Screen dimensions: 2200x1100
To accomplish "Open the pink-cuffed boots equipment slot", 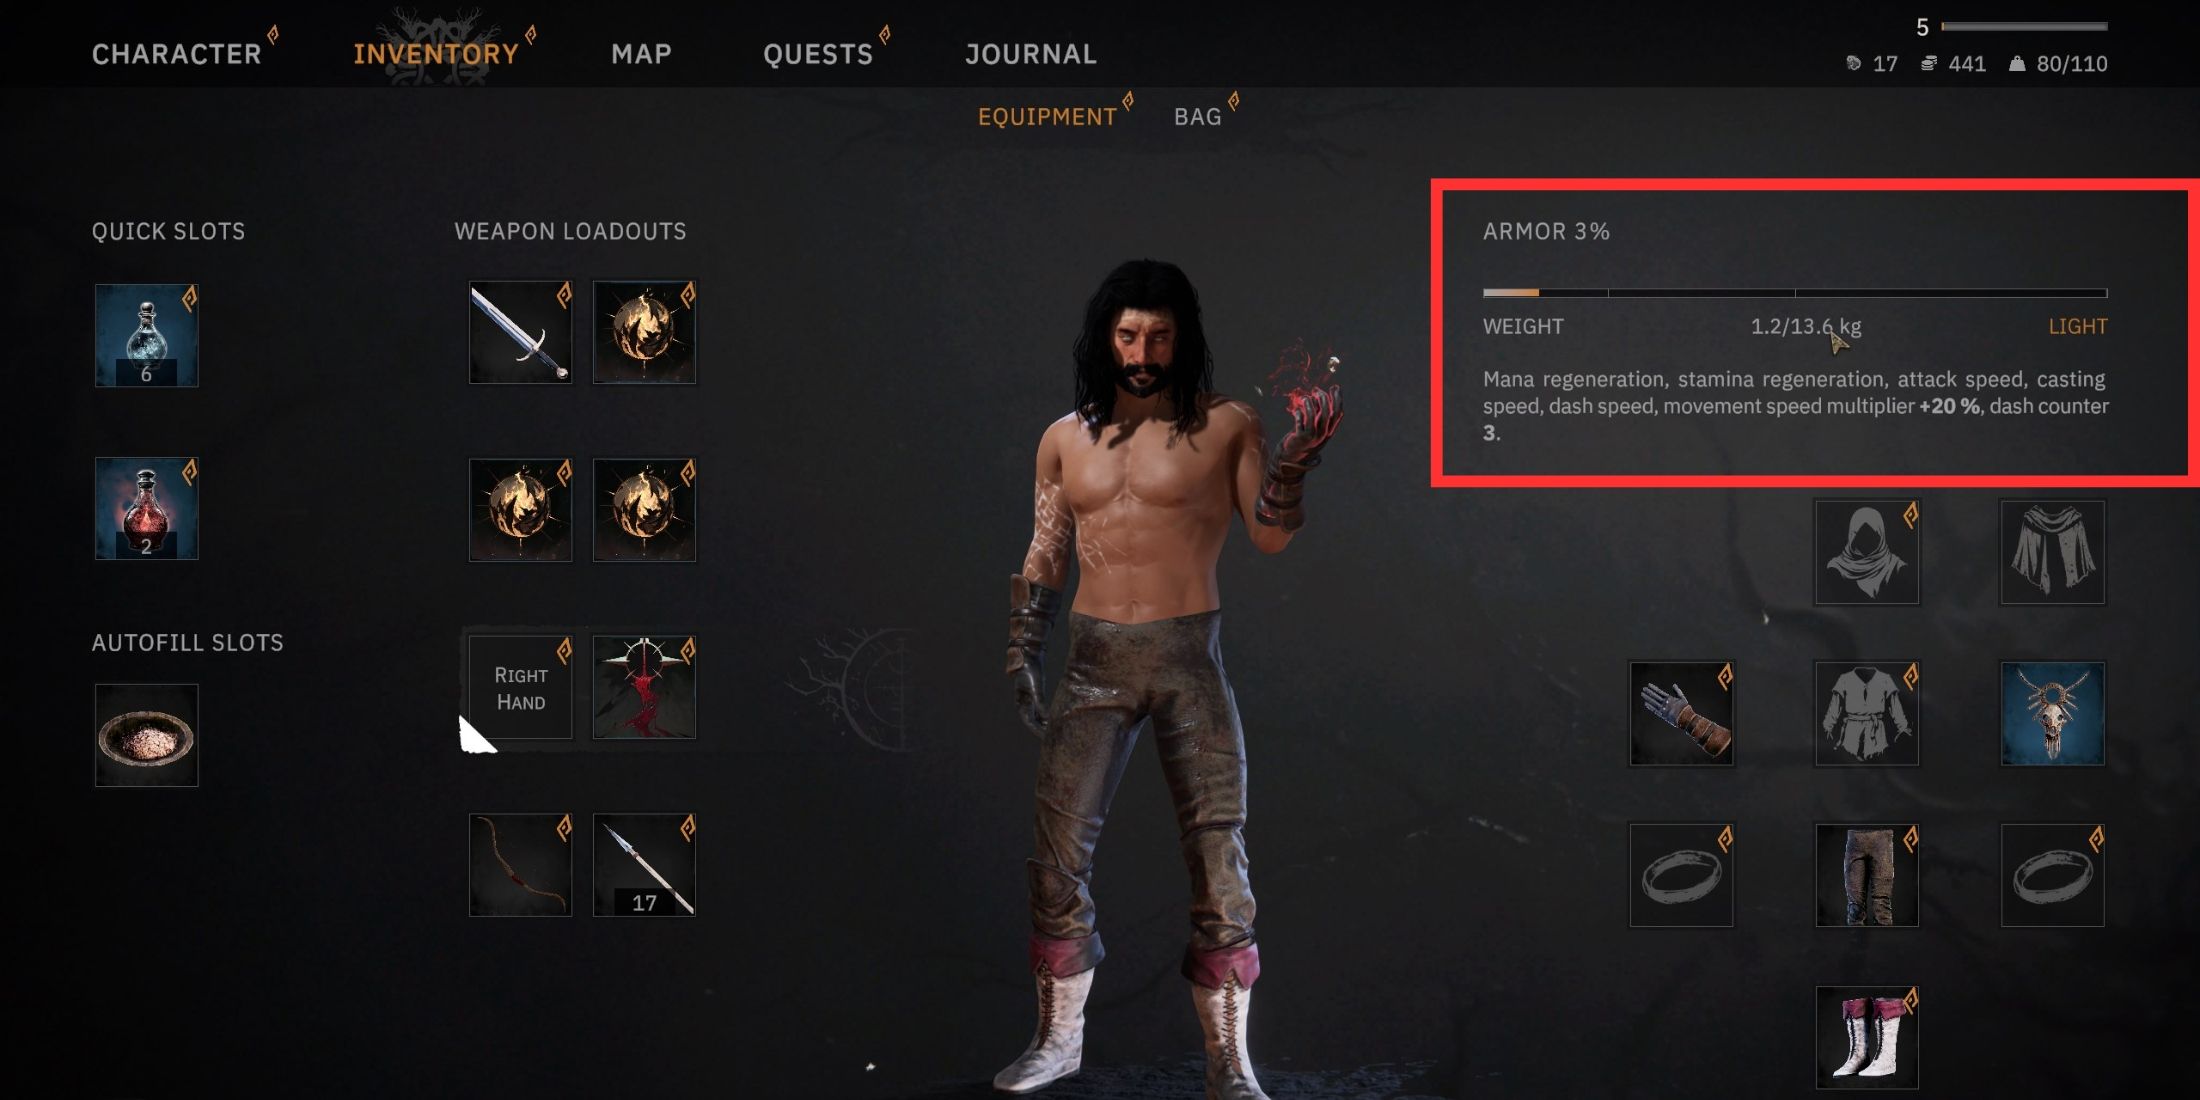I will pos(1867,1037).
